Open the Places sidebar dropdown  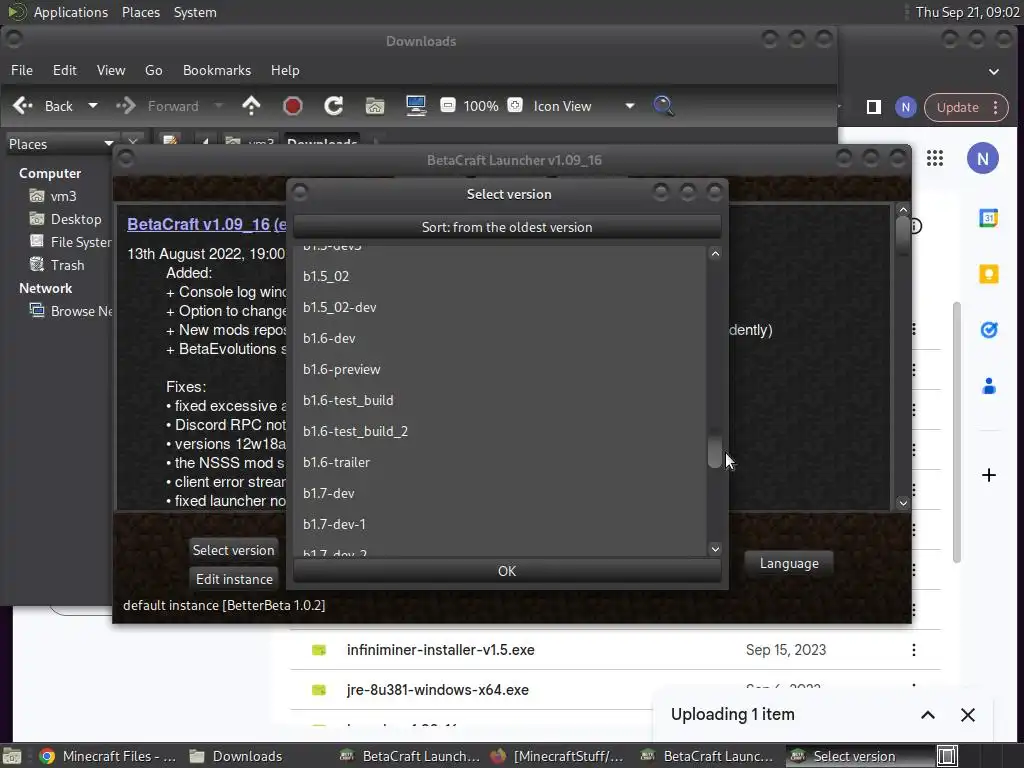[108, 144]
